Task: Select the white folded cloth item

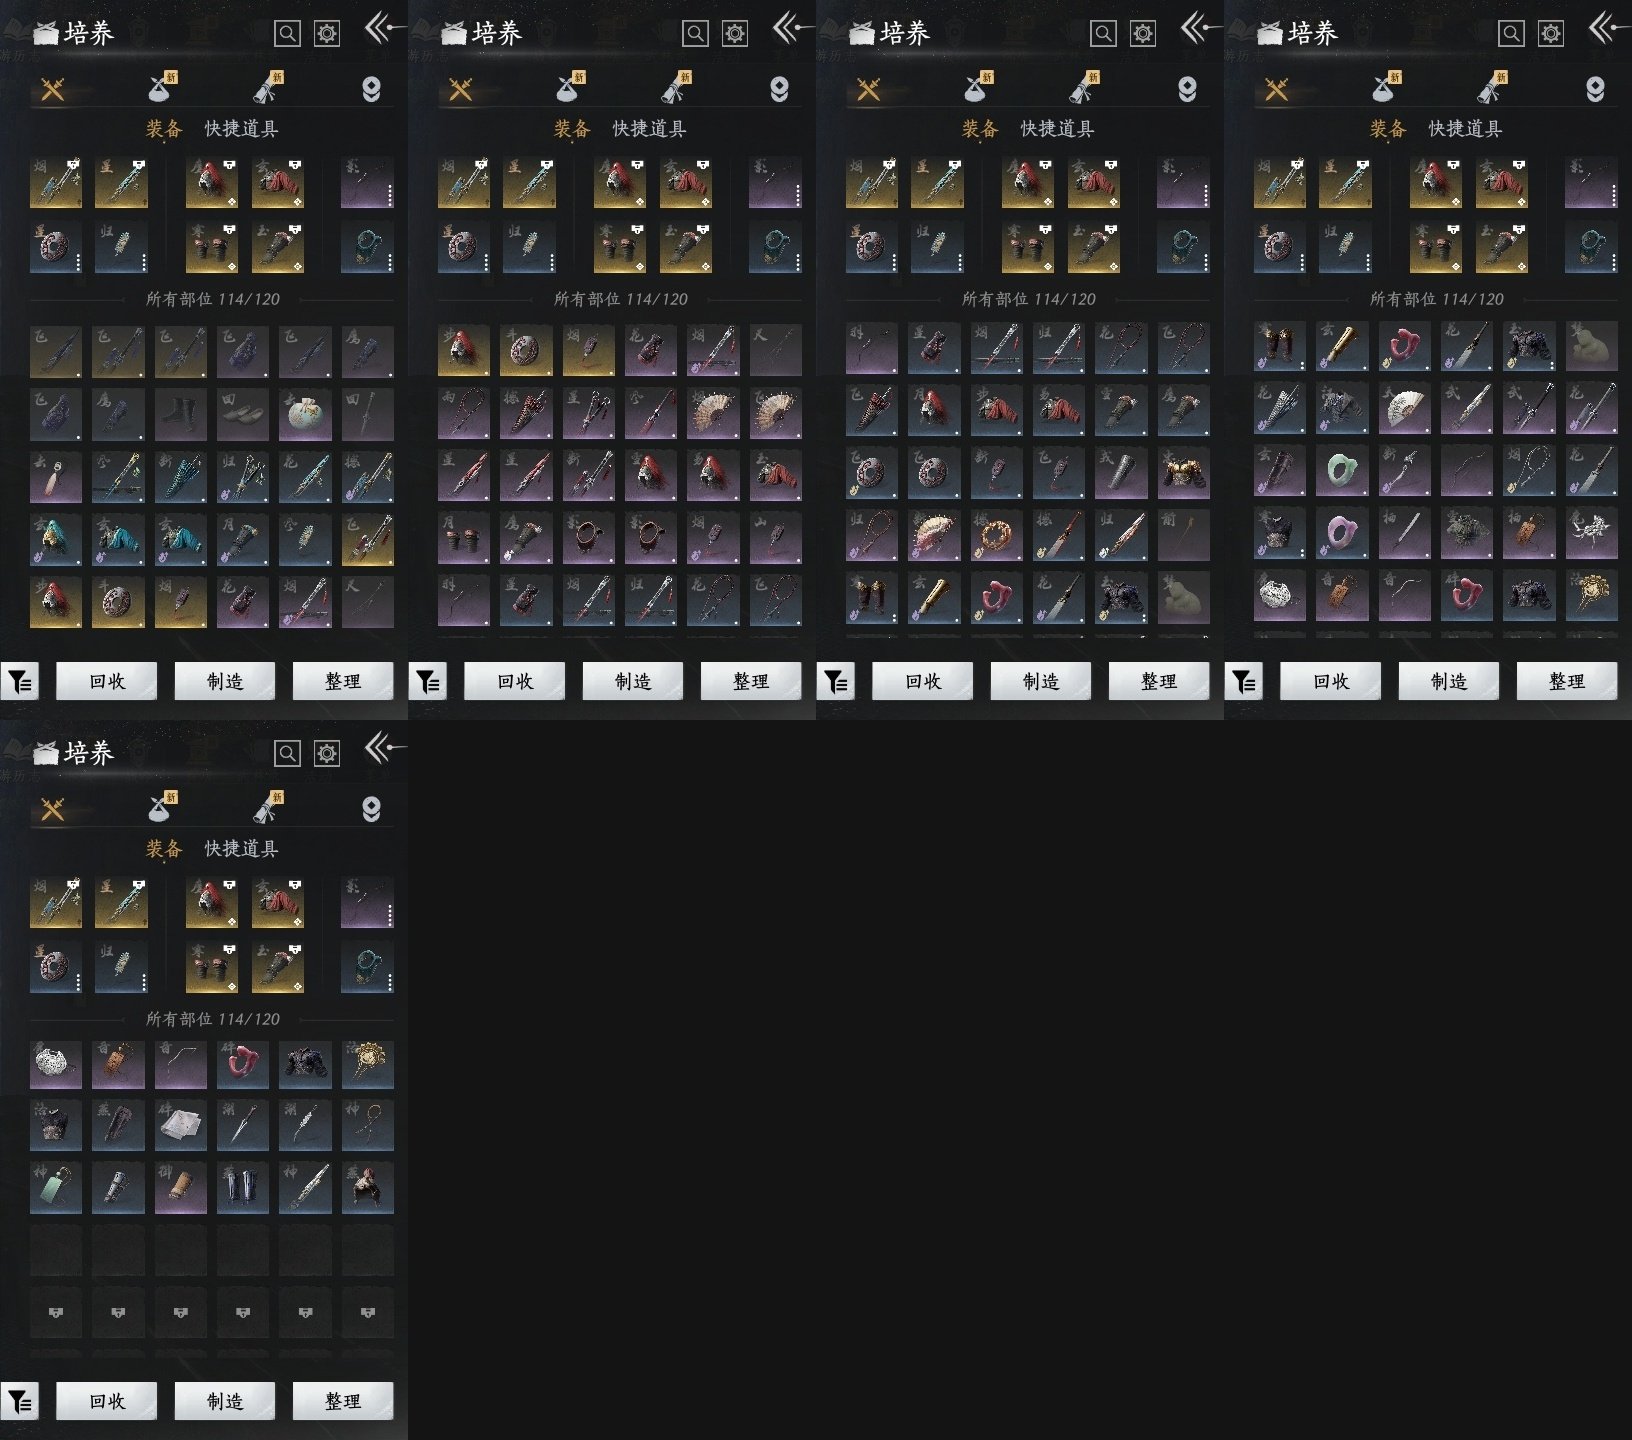Action: click(181, 1126)
